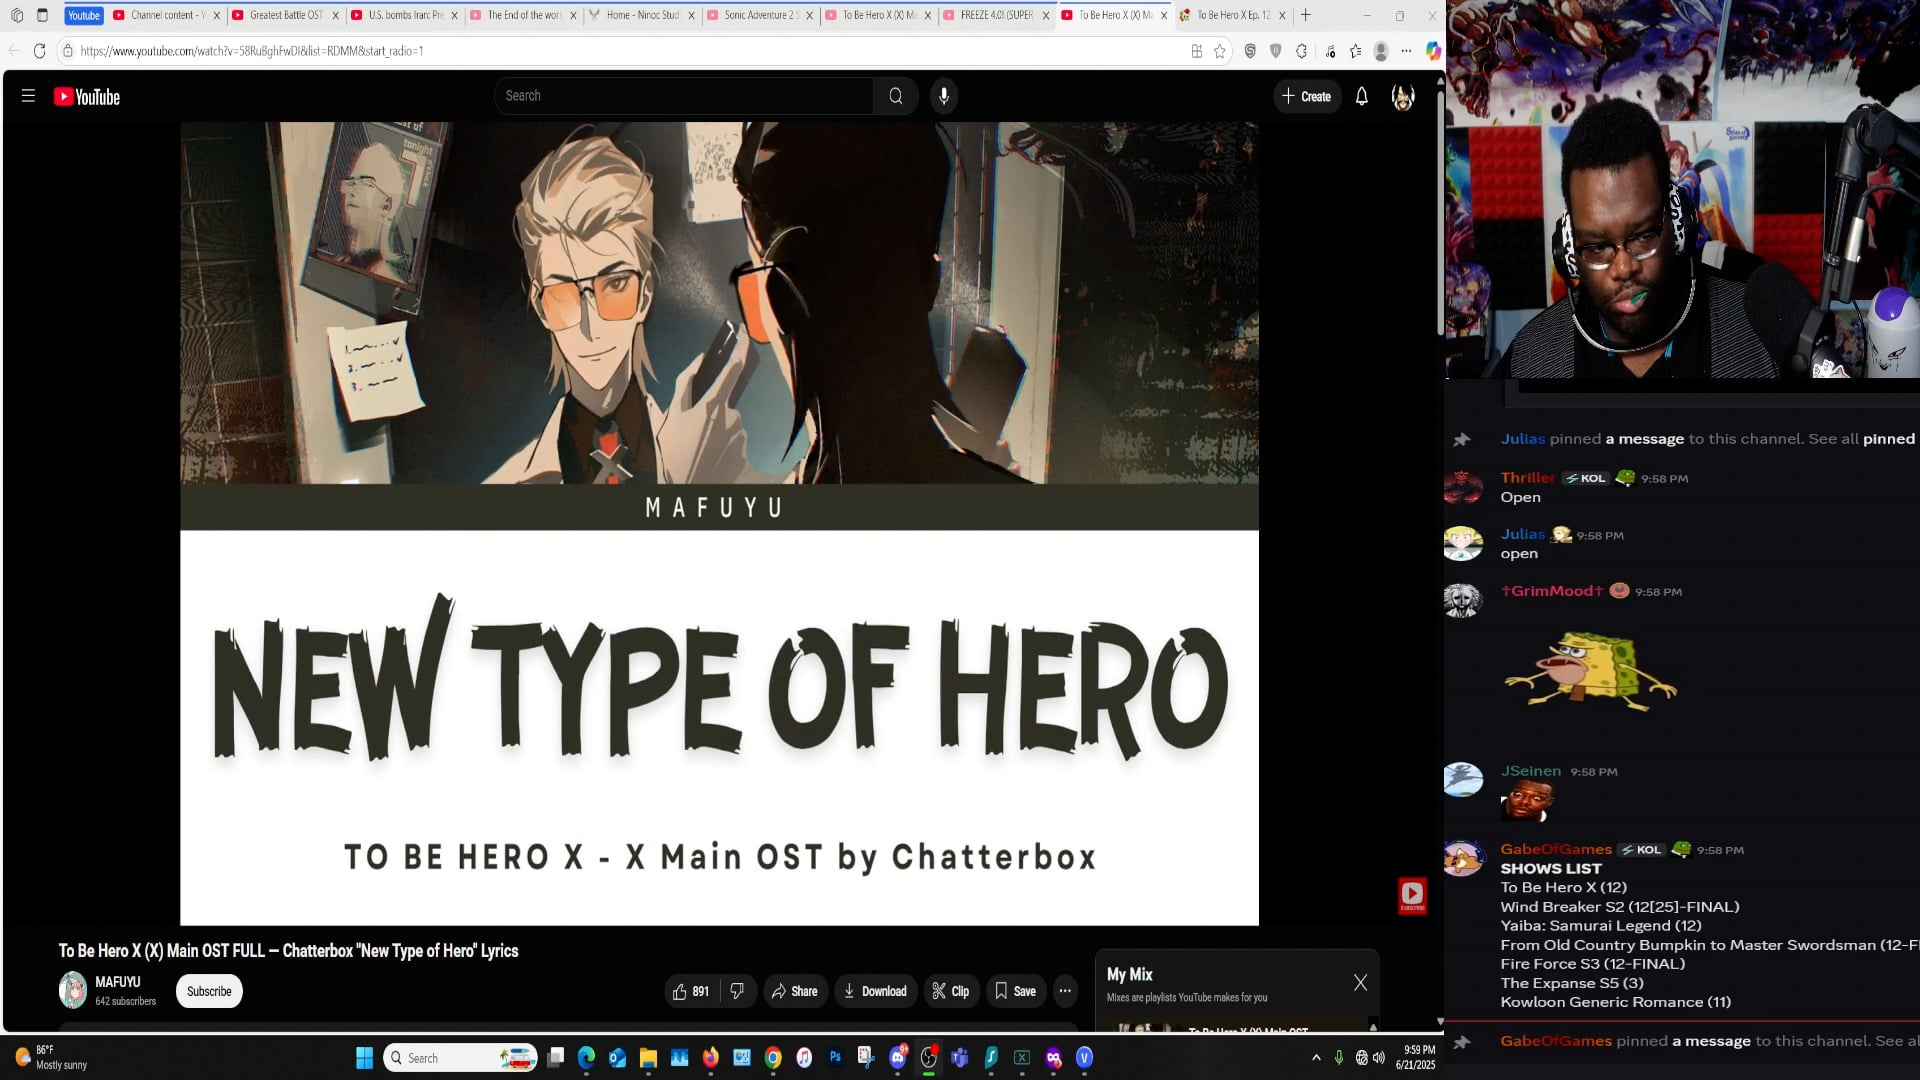Download the video
The height and width of the screenshot is (1080, 1920).
tap(875, 991)
